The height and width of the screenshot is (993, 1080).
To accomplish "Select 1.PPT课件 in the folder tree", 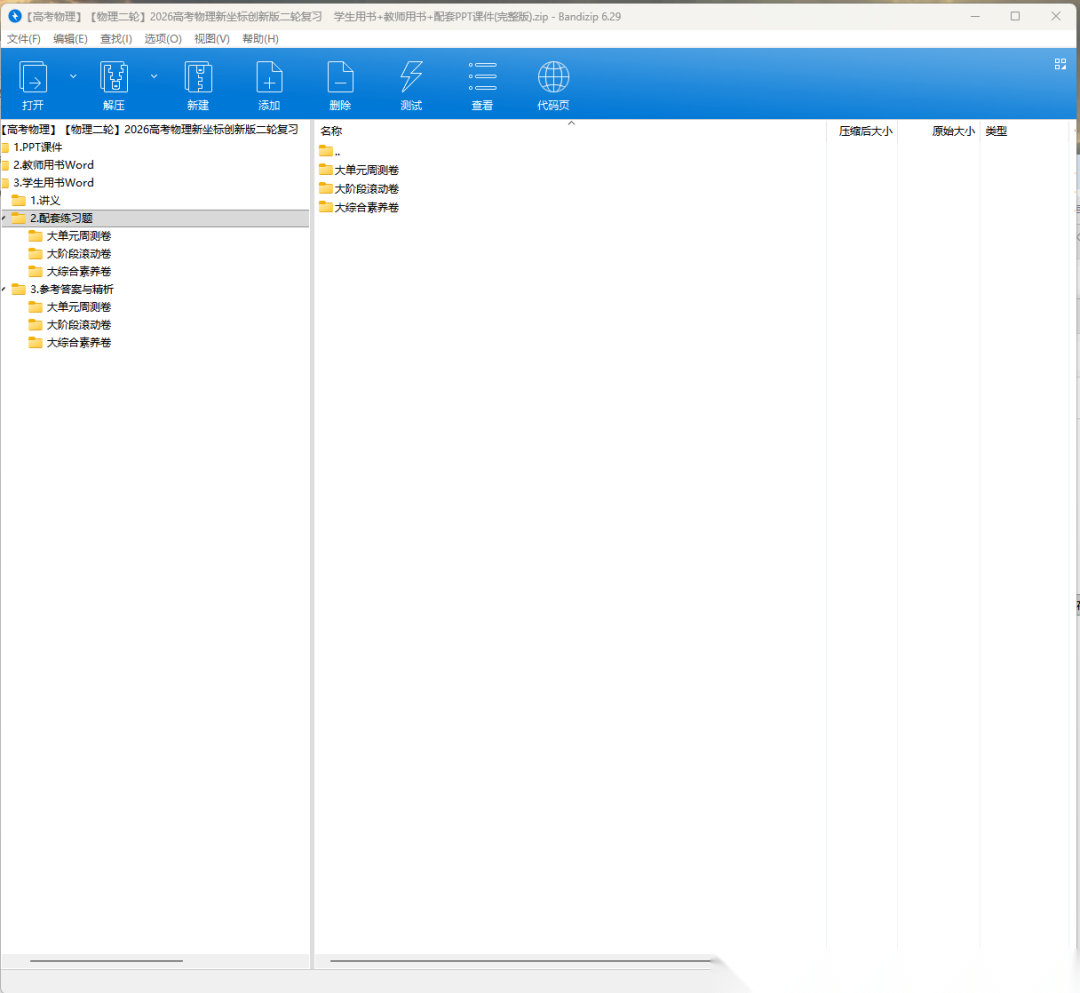I will click(x=37, y=147).
